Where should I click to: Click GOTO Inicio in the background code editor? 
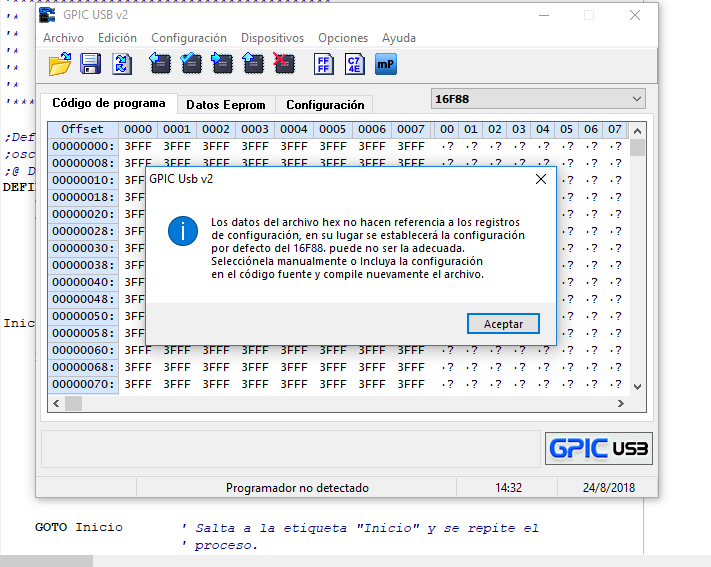click(x=79, y=527)
